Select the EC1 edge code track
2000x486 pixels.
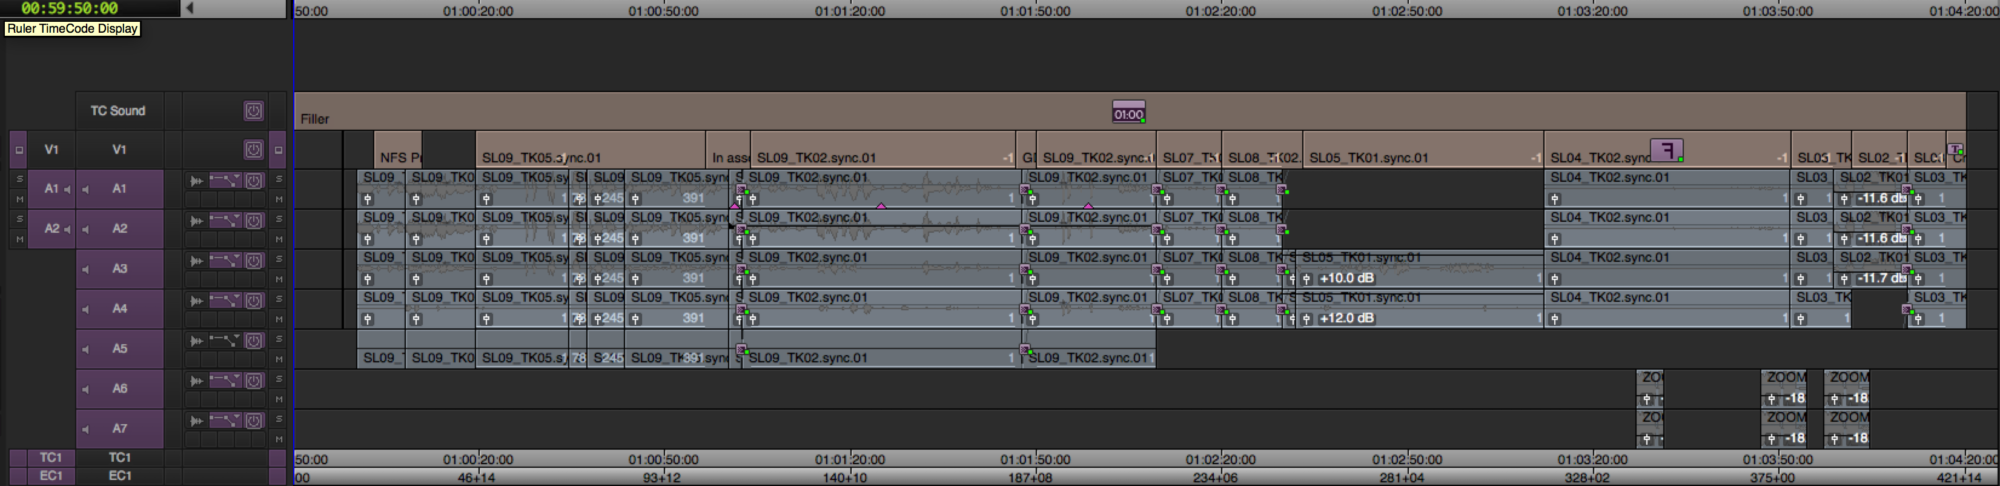tap(119, 476)
